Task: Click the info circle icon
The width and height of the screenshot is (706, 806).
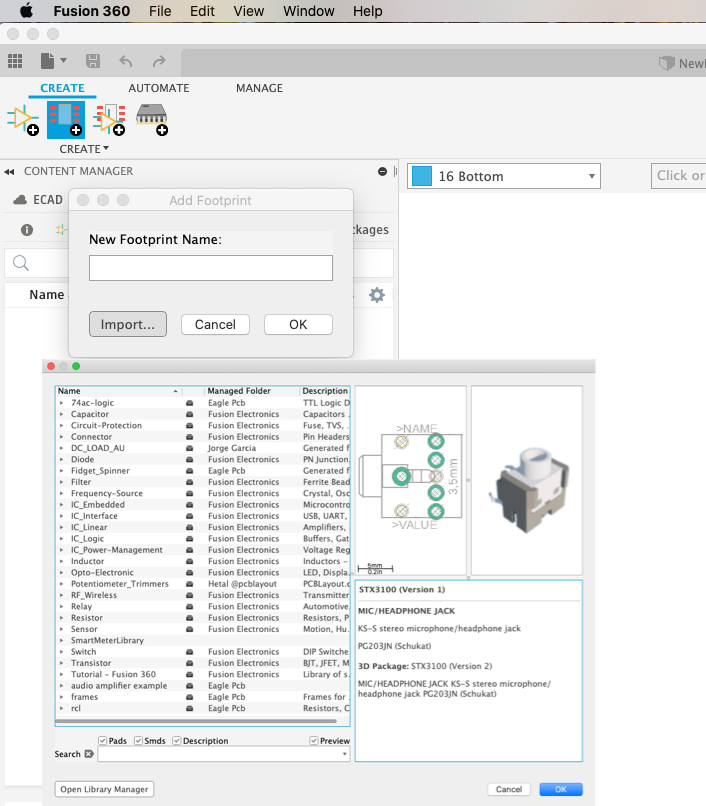Action: click(x=27, y=230)
